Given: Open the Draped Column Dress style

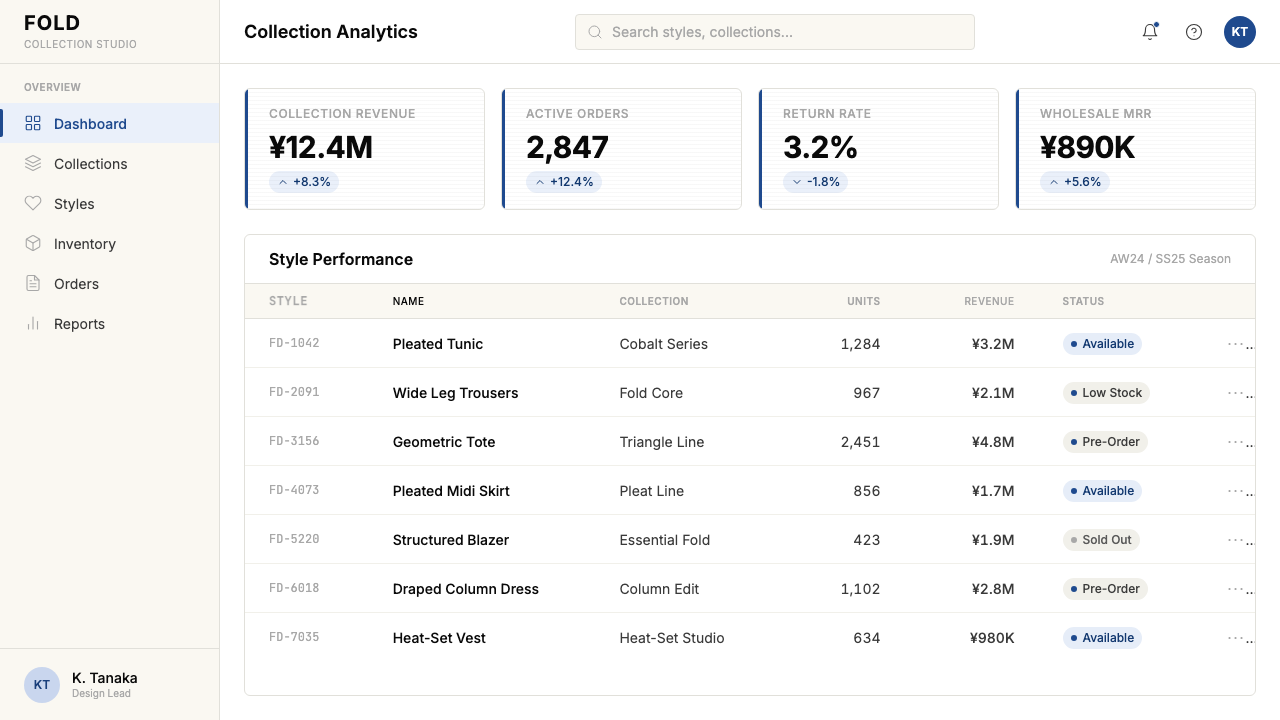Looking at the screenshot, I should point(466,589).
